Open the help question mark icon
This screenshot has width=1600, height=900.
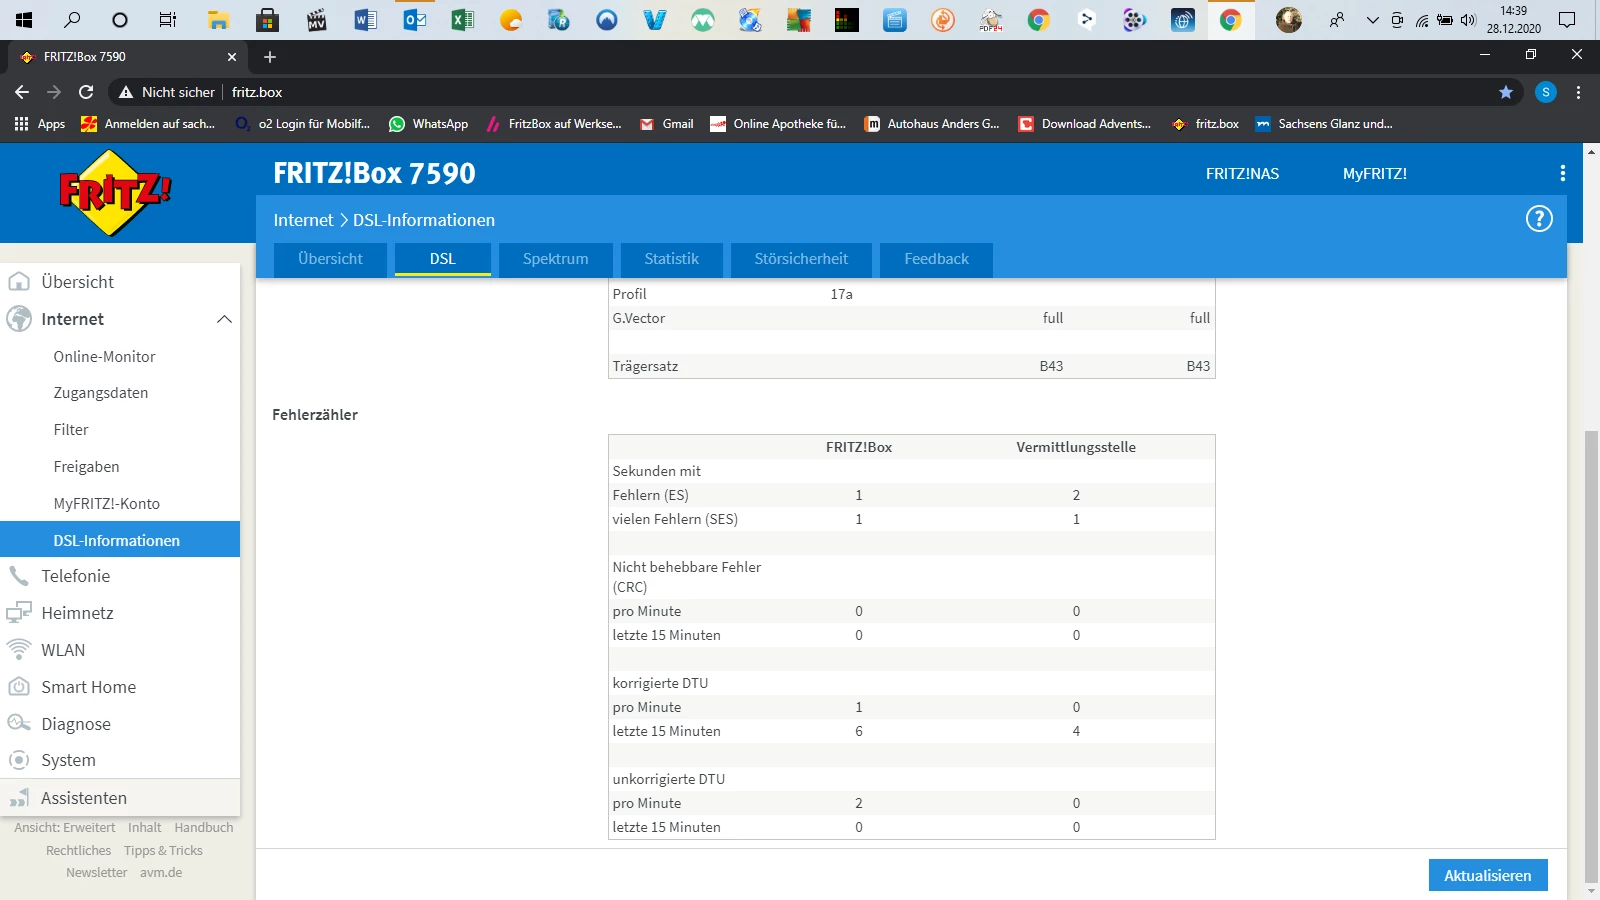click(x=1538, y=219)
